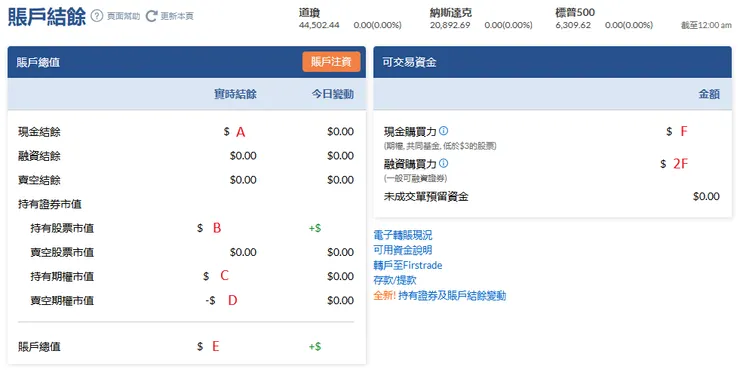740x373 pixels.
Task: Click the 現金結餘 row label
Action: click(x=39, y=132)
